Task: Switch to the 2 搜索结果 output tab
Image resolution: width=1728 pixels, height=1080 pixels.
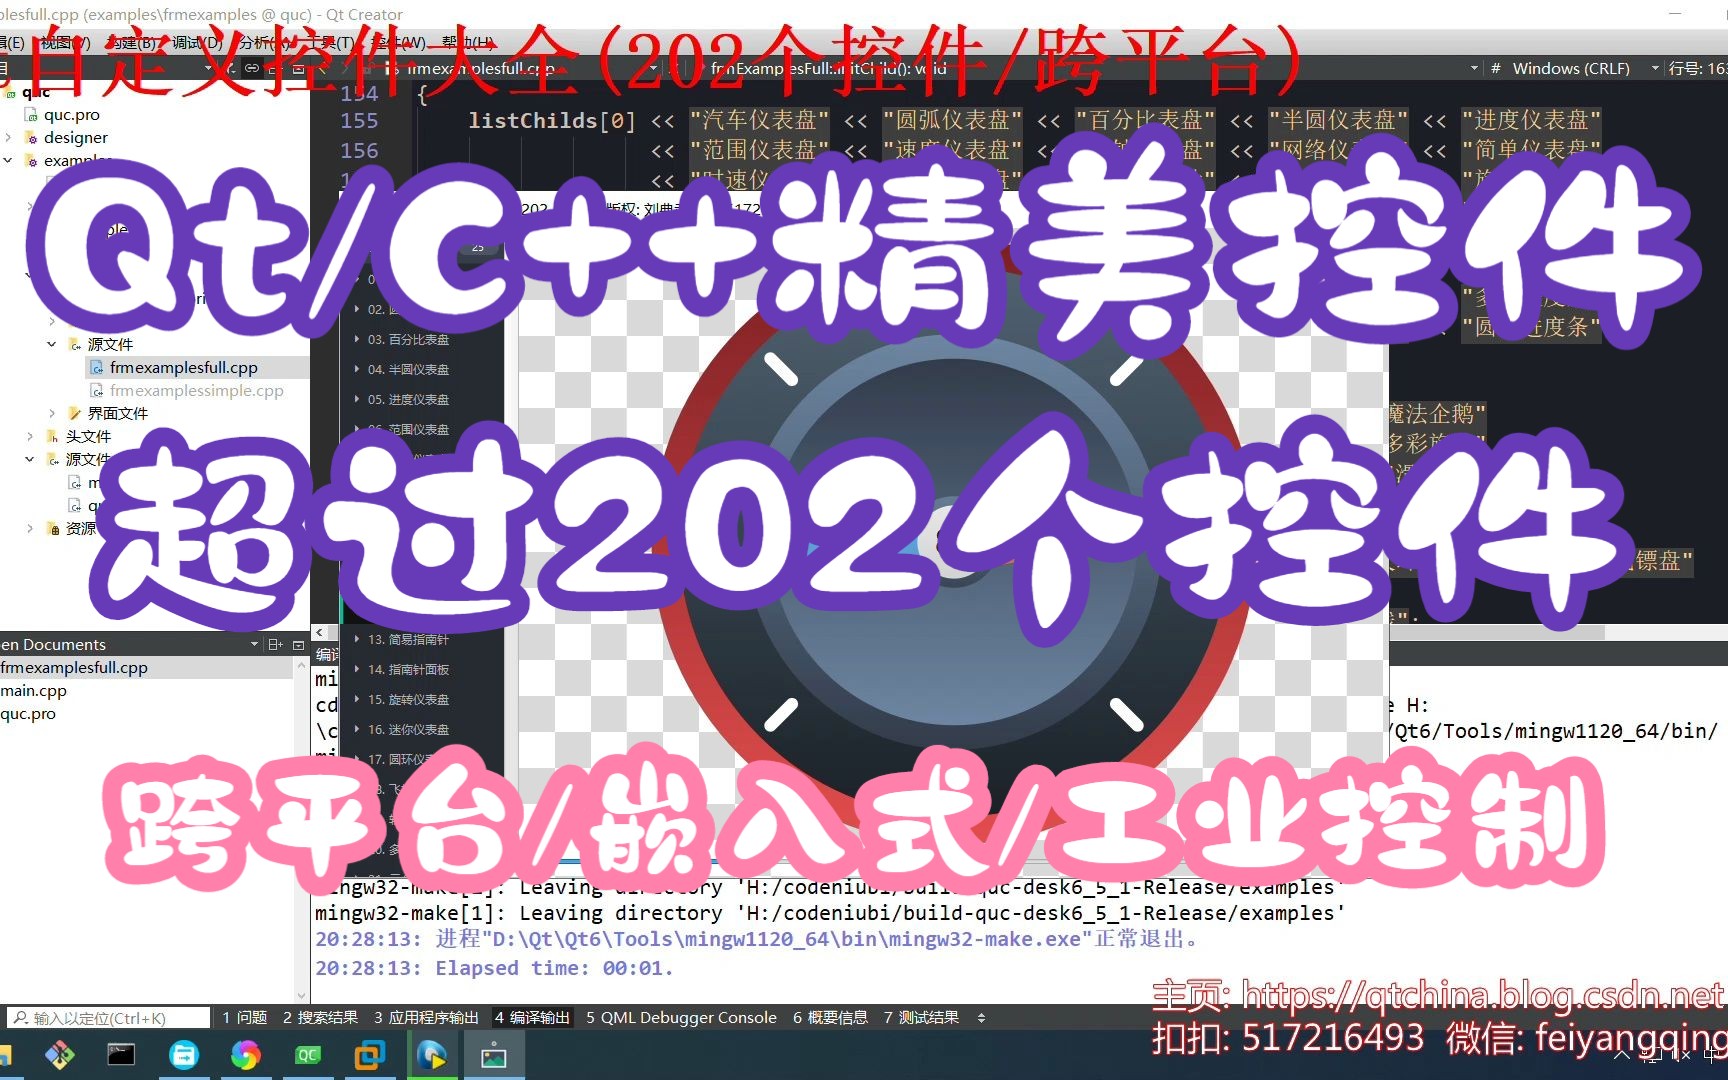Action: [320, 1018]
